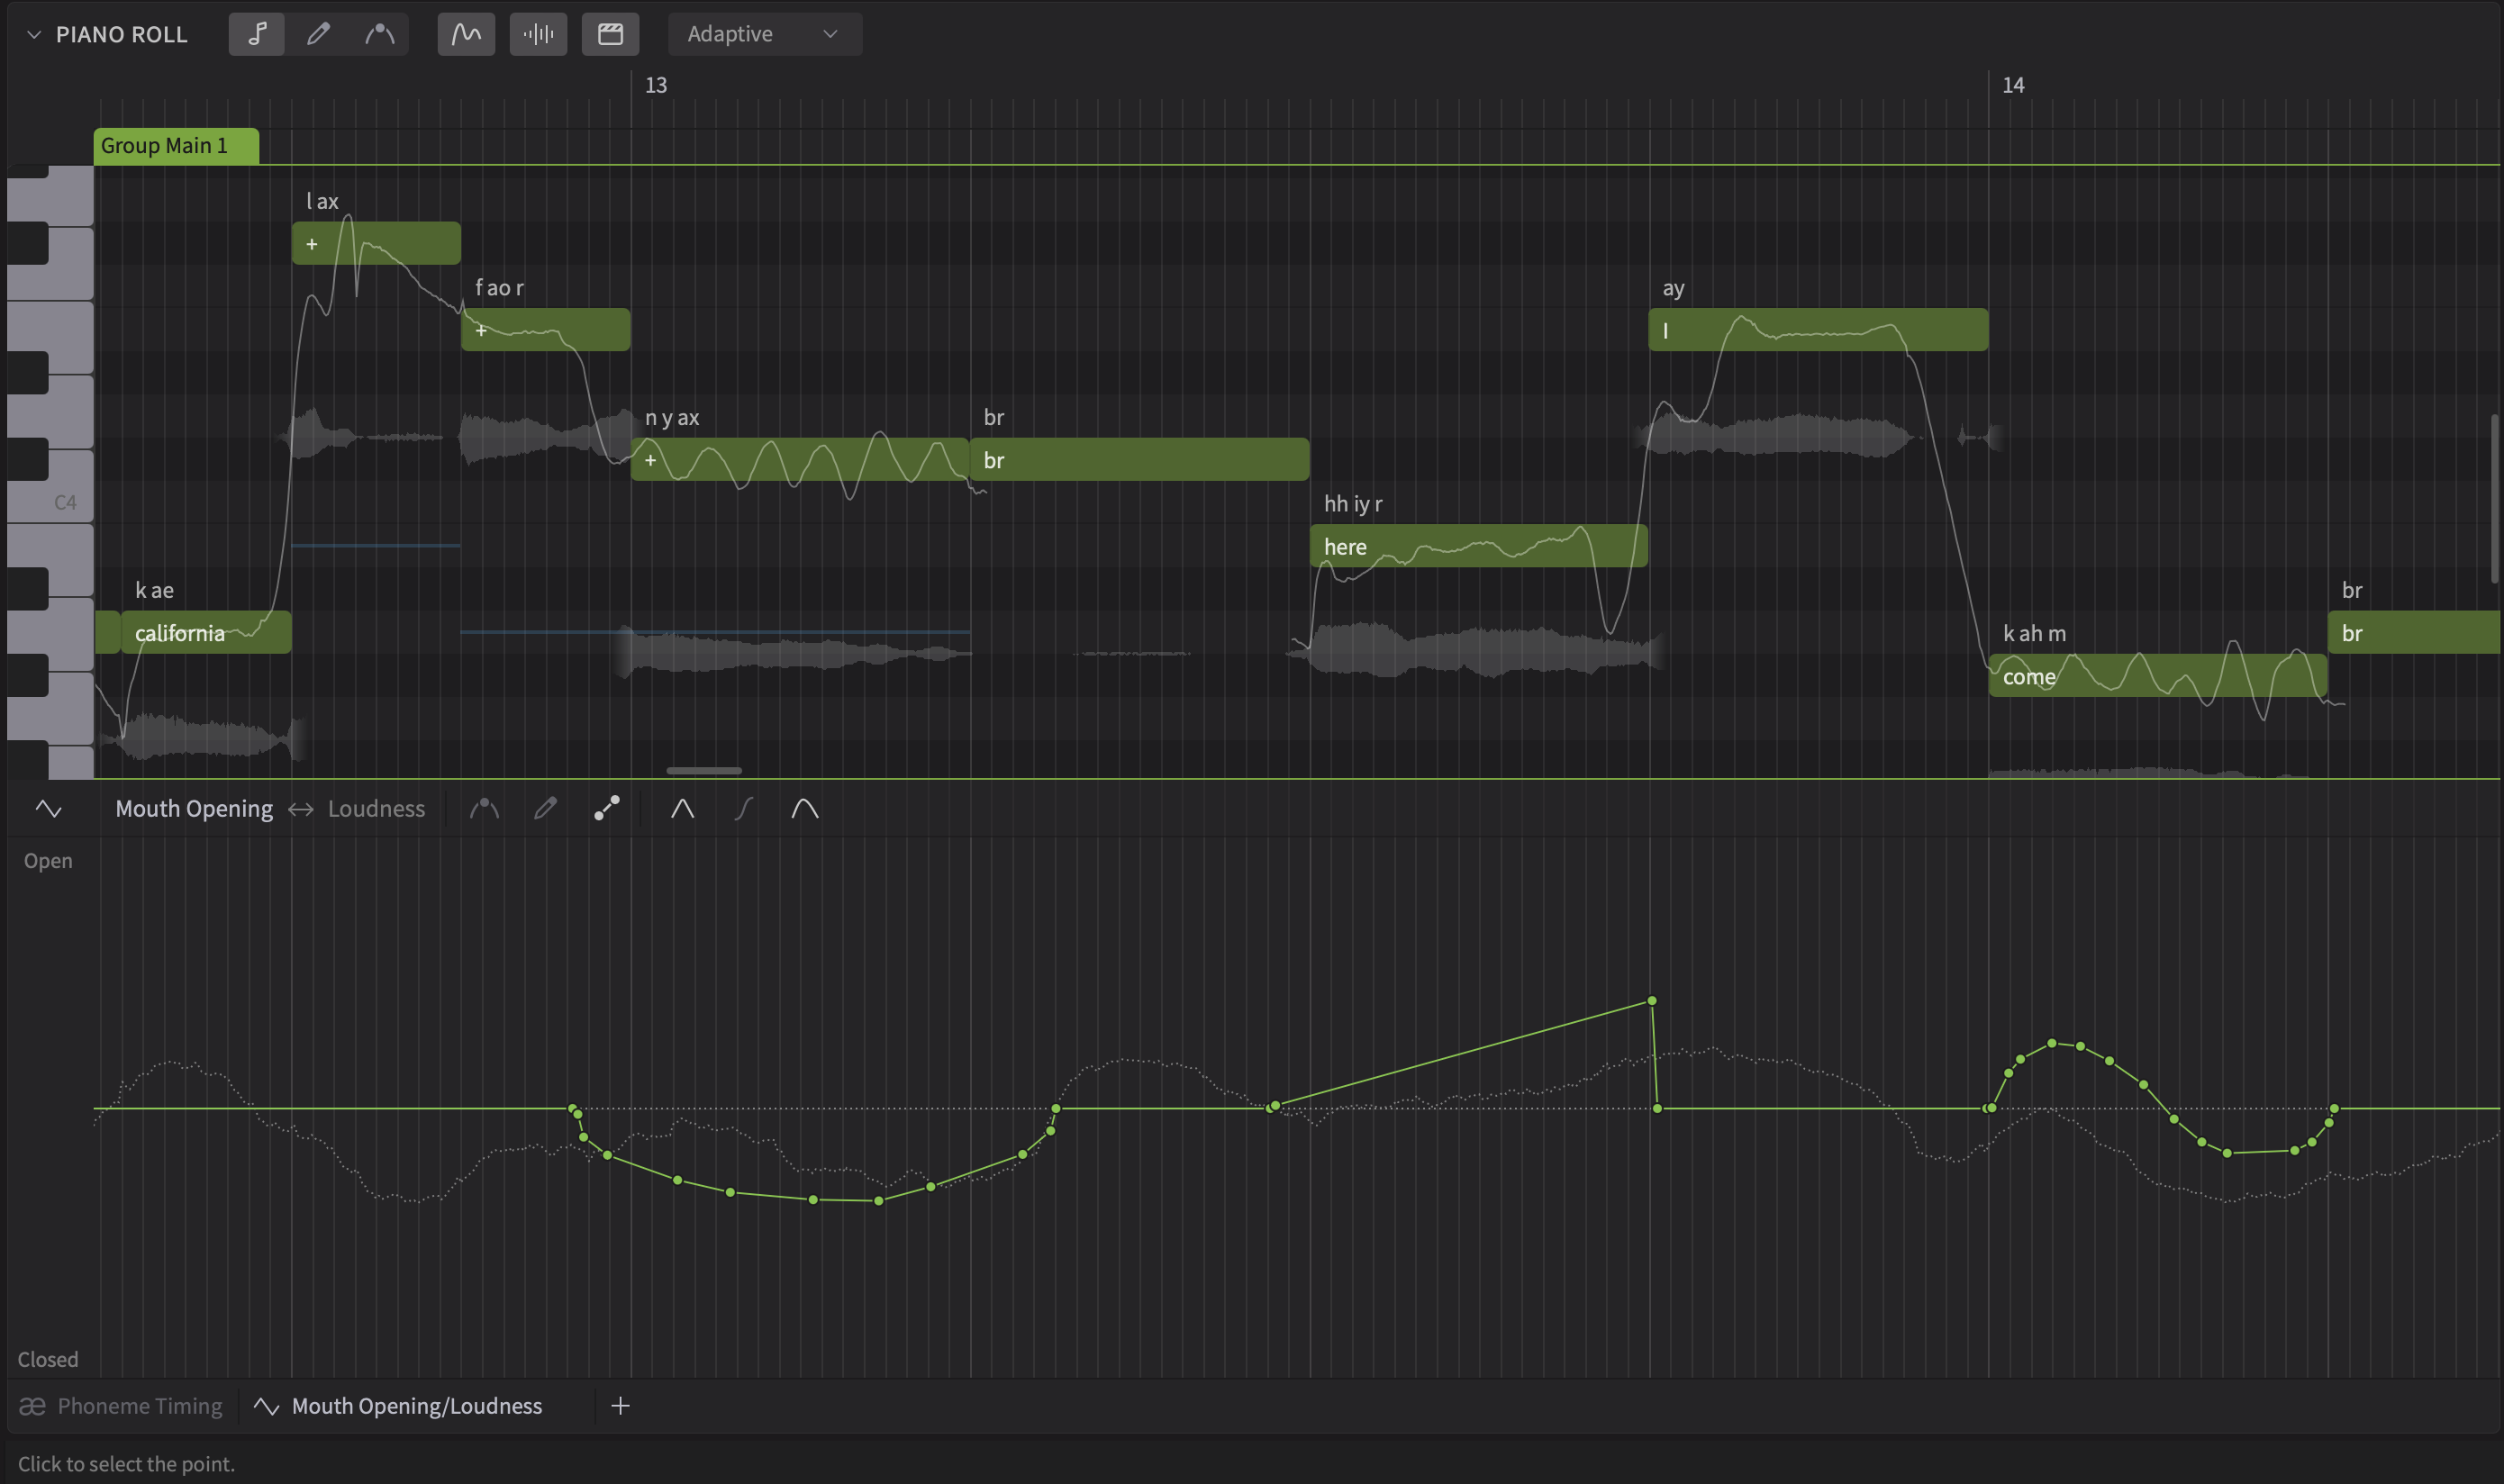Toggle the linear interpolation mode
2504x1484 pixels.
(683, 808)
